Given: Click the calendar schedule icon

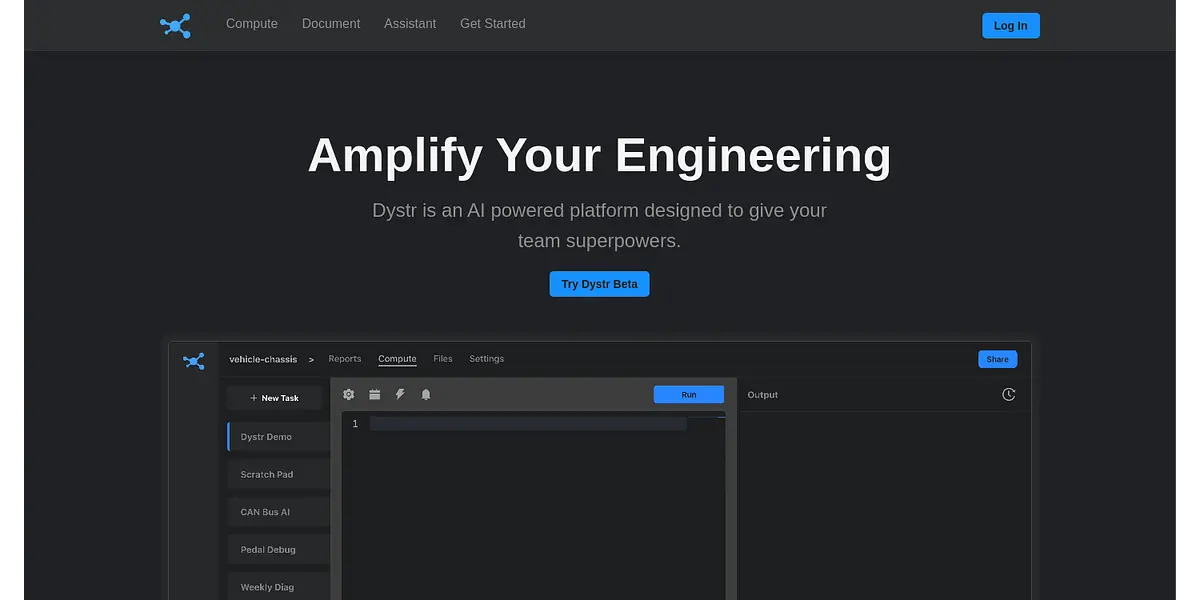Looking at the screenshot, I should click(375, 395).
